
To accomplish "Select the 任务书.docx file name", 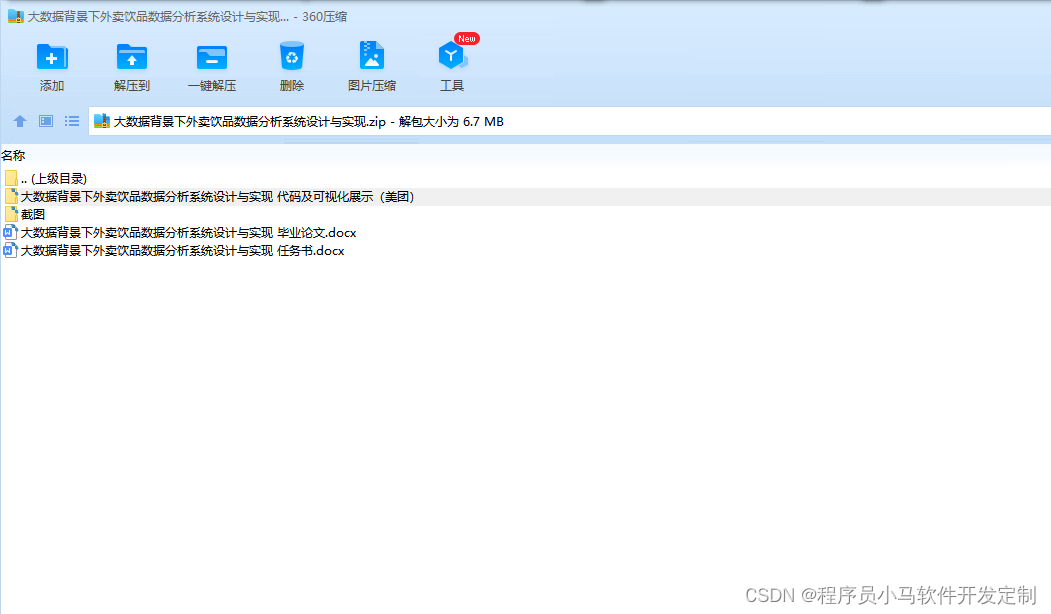I will [x=182, y=251].
